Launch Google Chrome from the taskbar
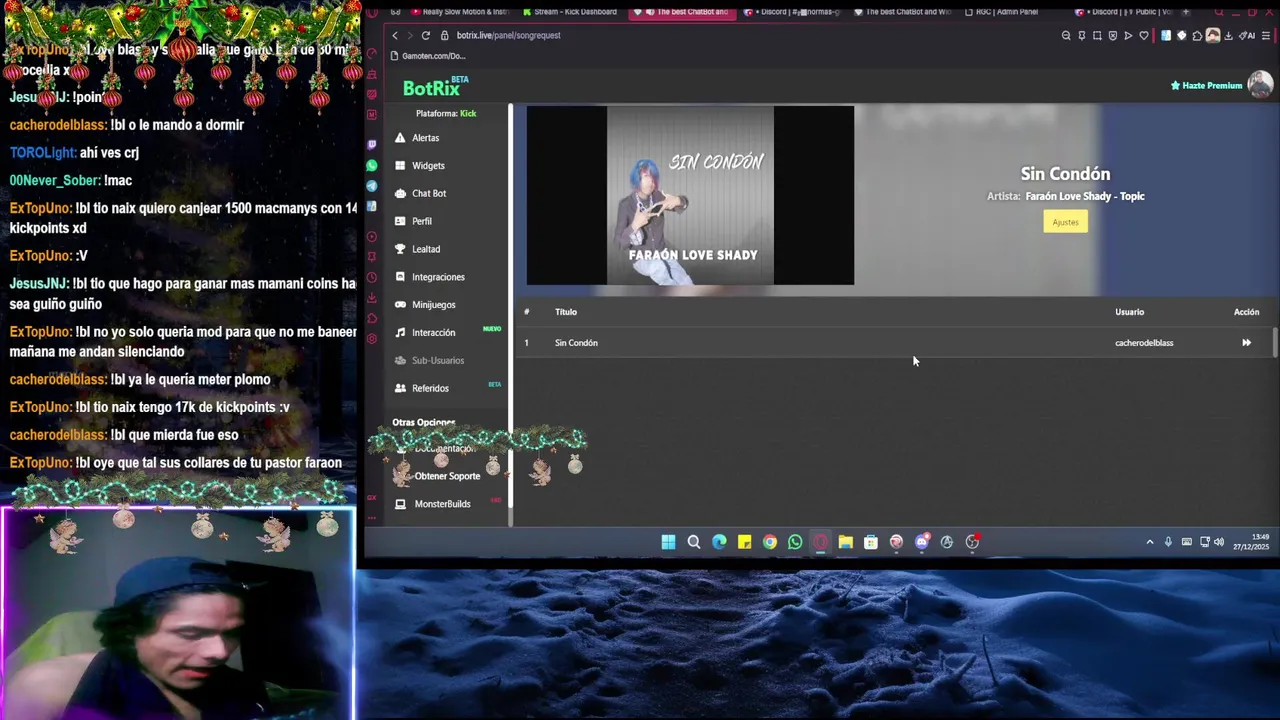Image resolution: width=1280 pixels, height=720 pixels. pos(770,542)
